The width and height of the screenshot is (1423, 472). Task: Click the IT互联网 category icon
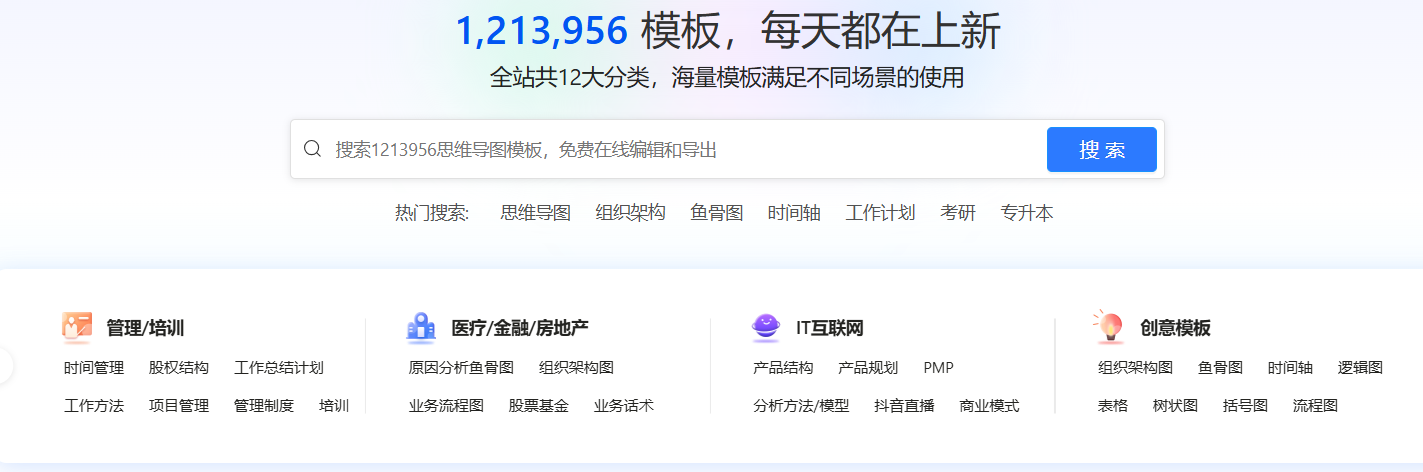pyautogui.click(x=766, y=327)
